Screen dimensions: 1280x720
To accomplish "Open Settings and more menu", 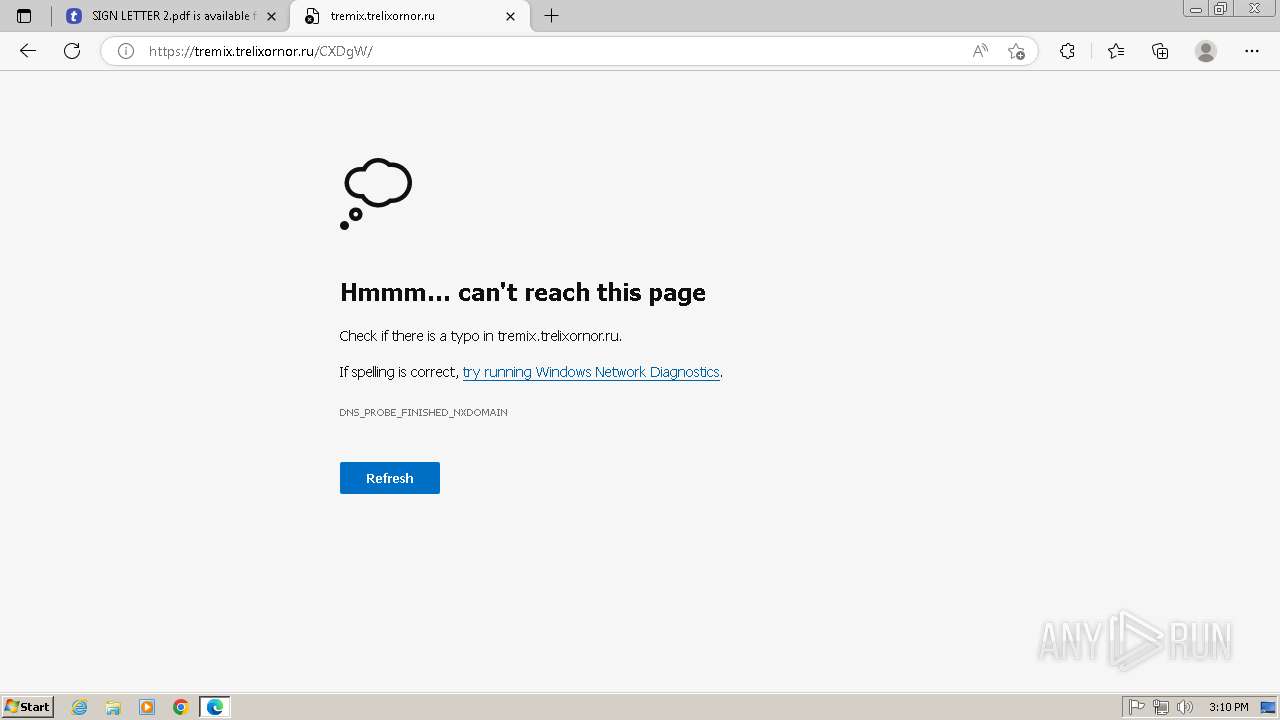I will pyautogui.click(x=1252, y=51).
